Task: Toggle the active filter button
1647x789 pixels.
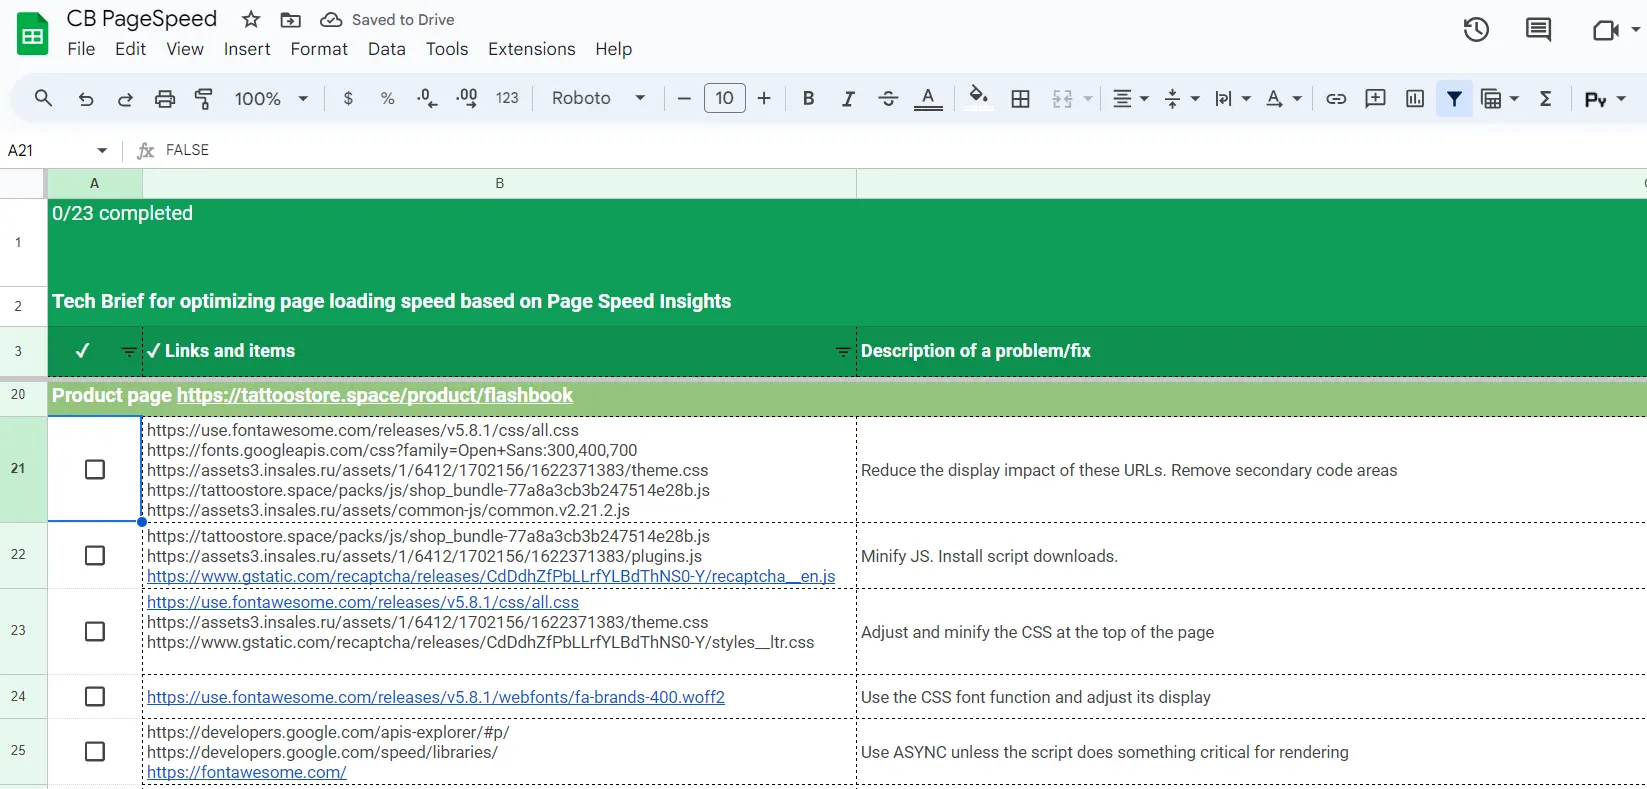Action: [x=1454, y=98]
